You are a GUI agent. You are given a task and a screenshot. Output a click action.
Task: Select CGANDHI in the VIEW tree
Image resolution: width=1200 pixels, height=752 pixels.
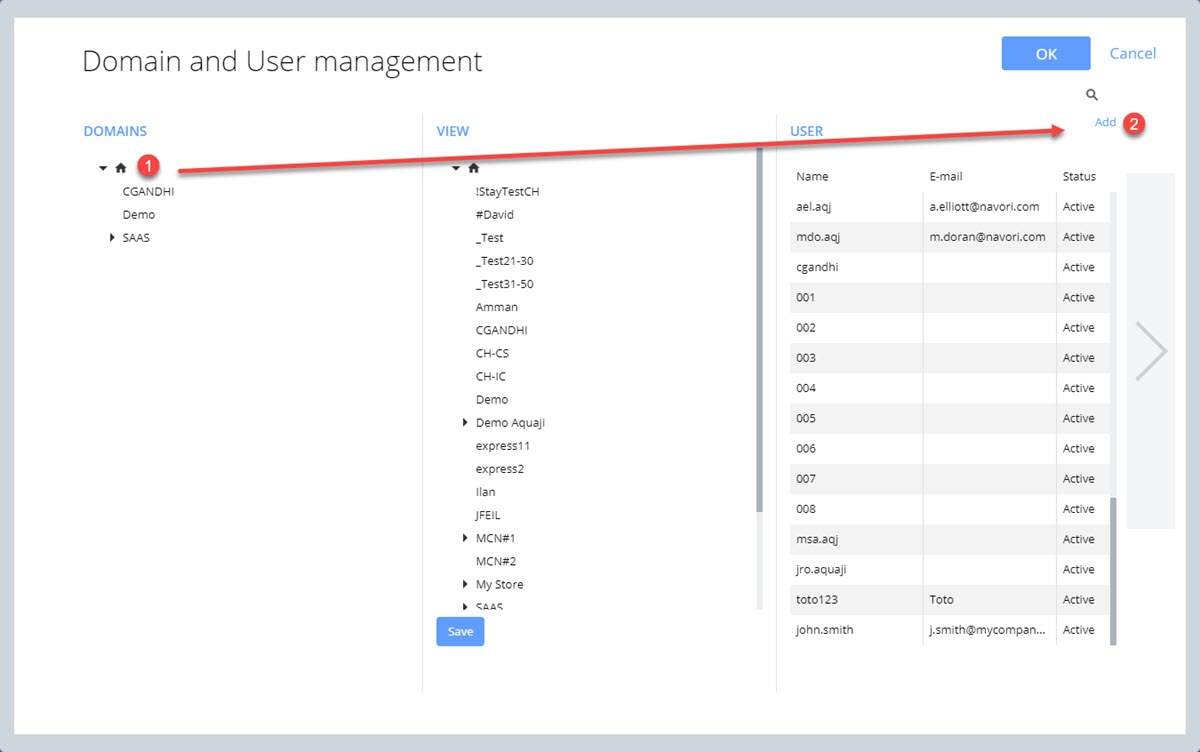click(x=502, y=330)
